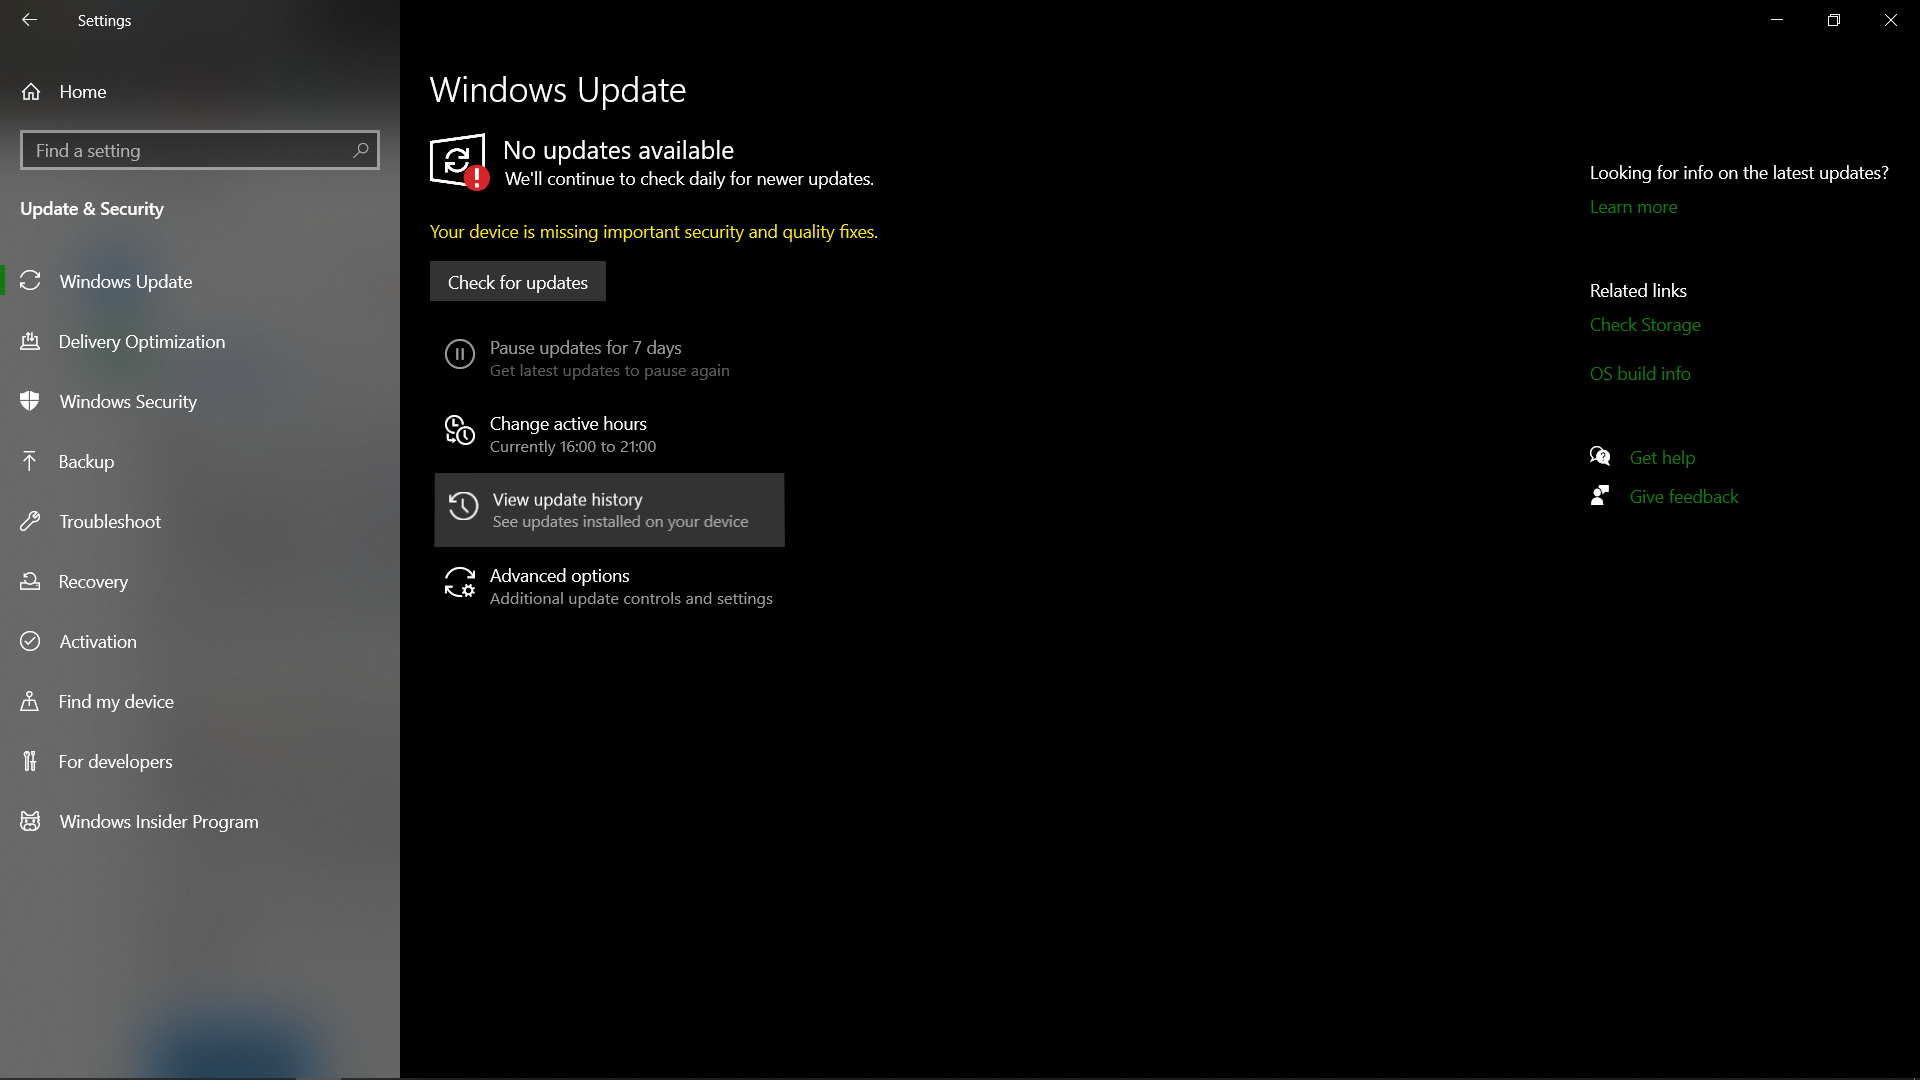Open the Recovery page
Screen dimensions: 1920x1080
click(200, 581)
